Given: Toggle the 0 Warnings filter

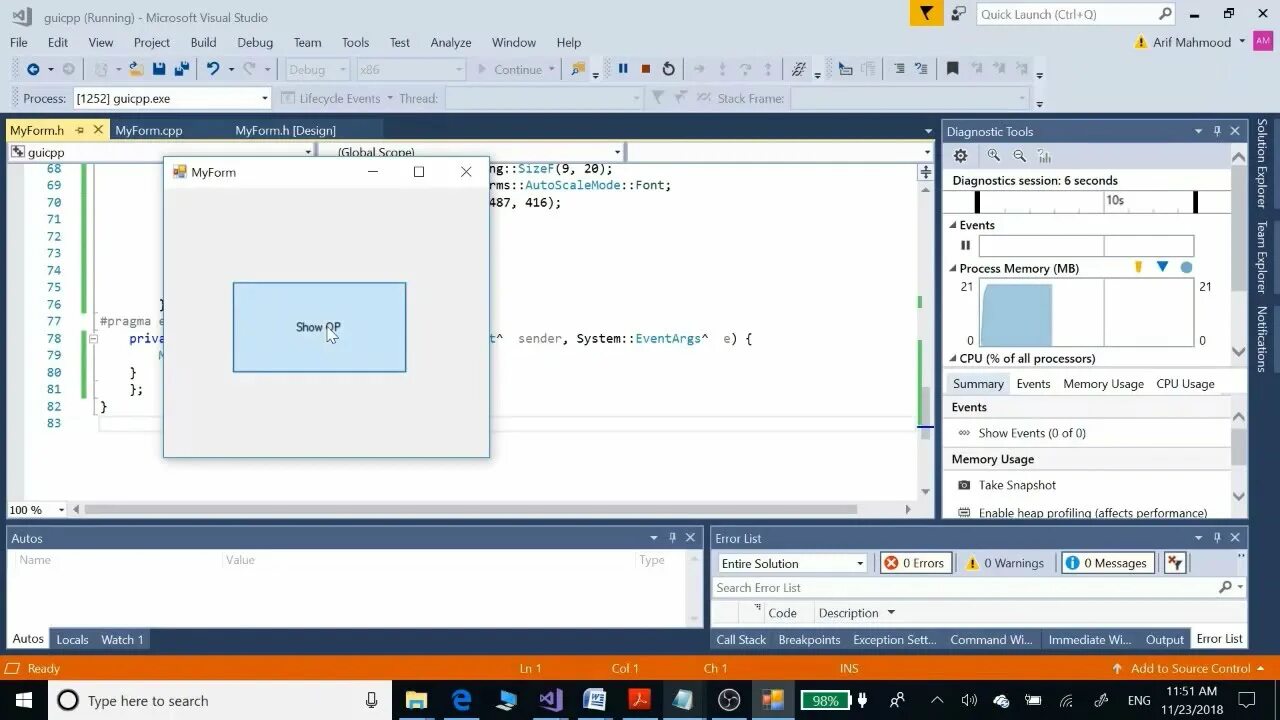Looking at the screenshot, I should point(1005,563).
